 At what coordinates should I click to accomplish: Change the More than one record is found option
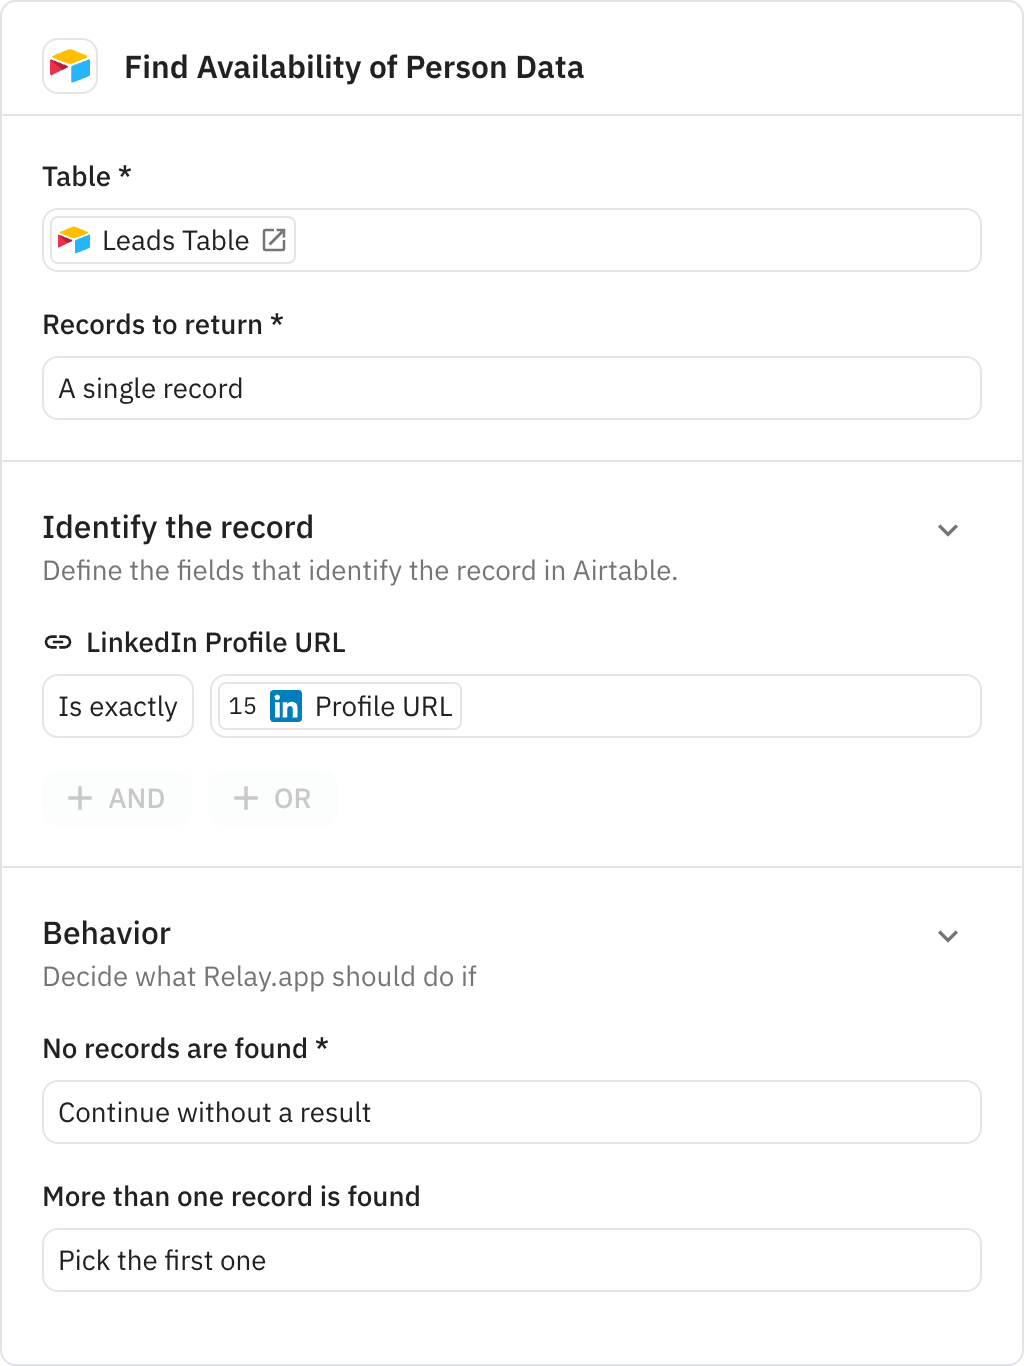click(x=511, y=1260)
